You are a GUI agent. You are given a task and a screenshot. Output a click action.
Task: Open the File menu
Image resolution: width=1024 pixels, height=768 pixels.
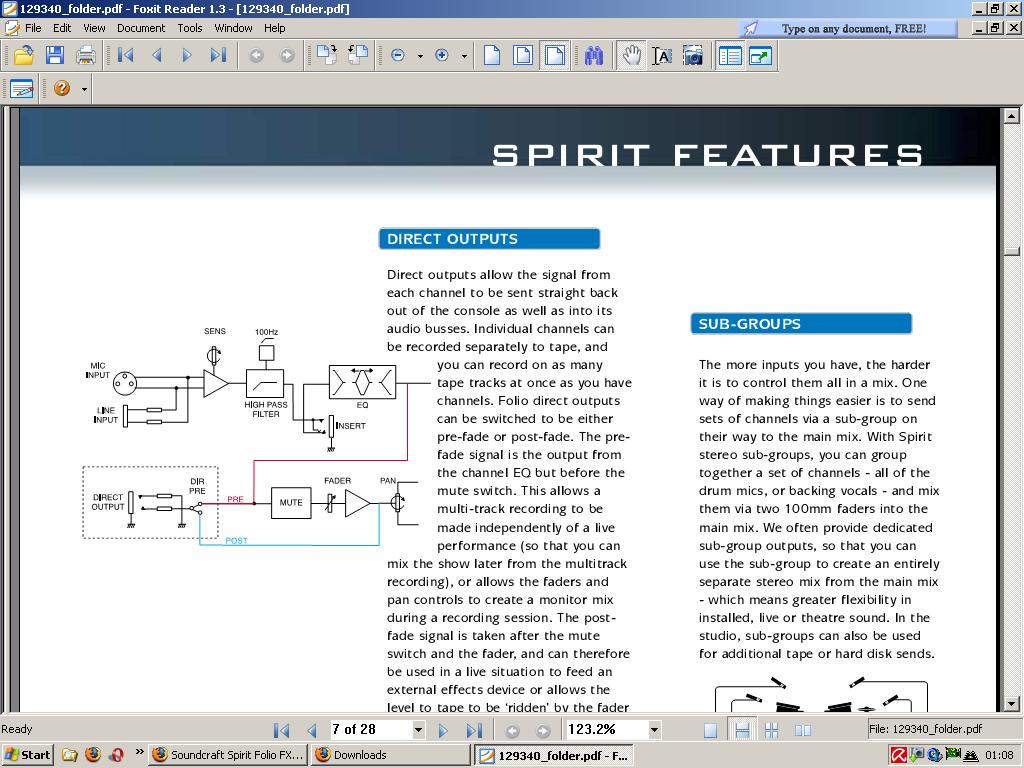pos(33,28)
